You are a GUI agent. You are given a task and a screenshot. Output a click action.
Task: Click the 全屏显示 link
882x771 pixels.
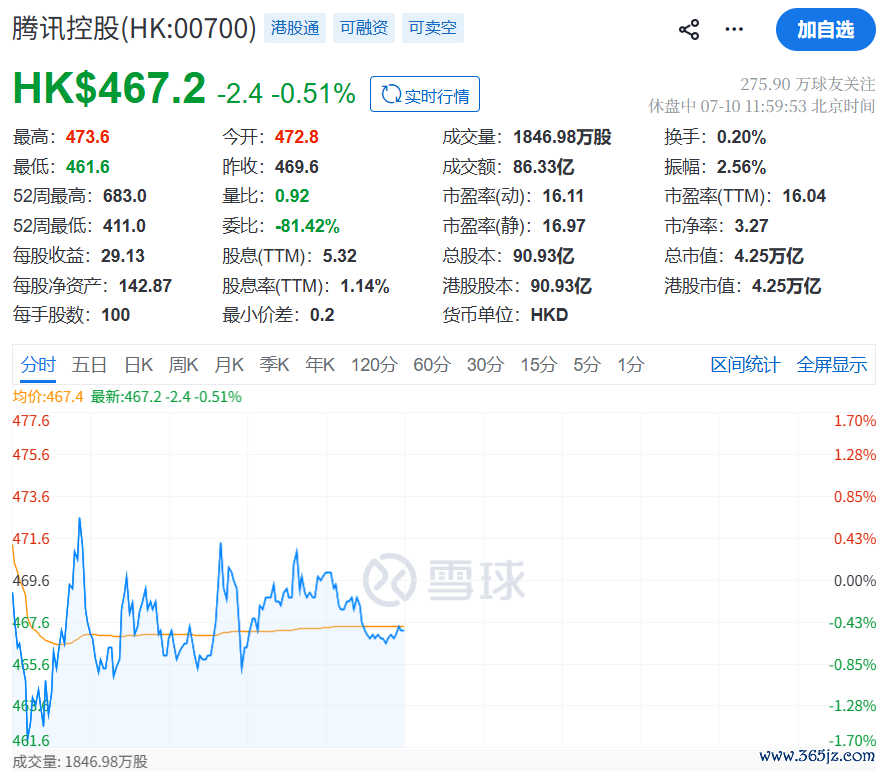(831, 364)
